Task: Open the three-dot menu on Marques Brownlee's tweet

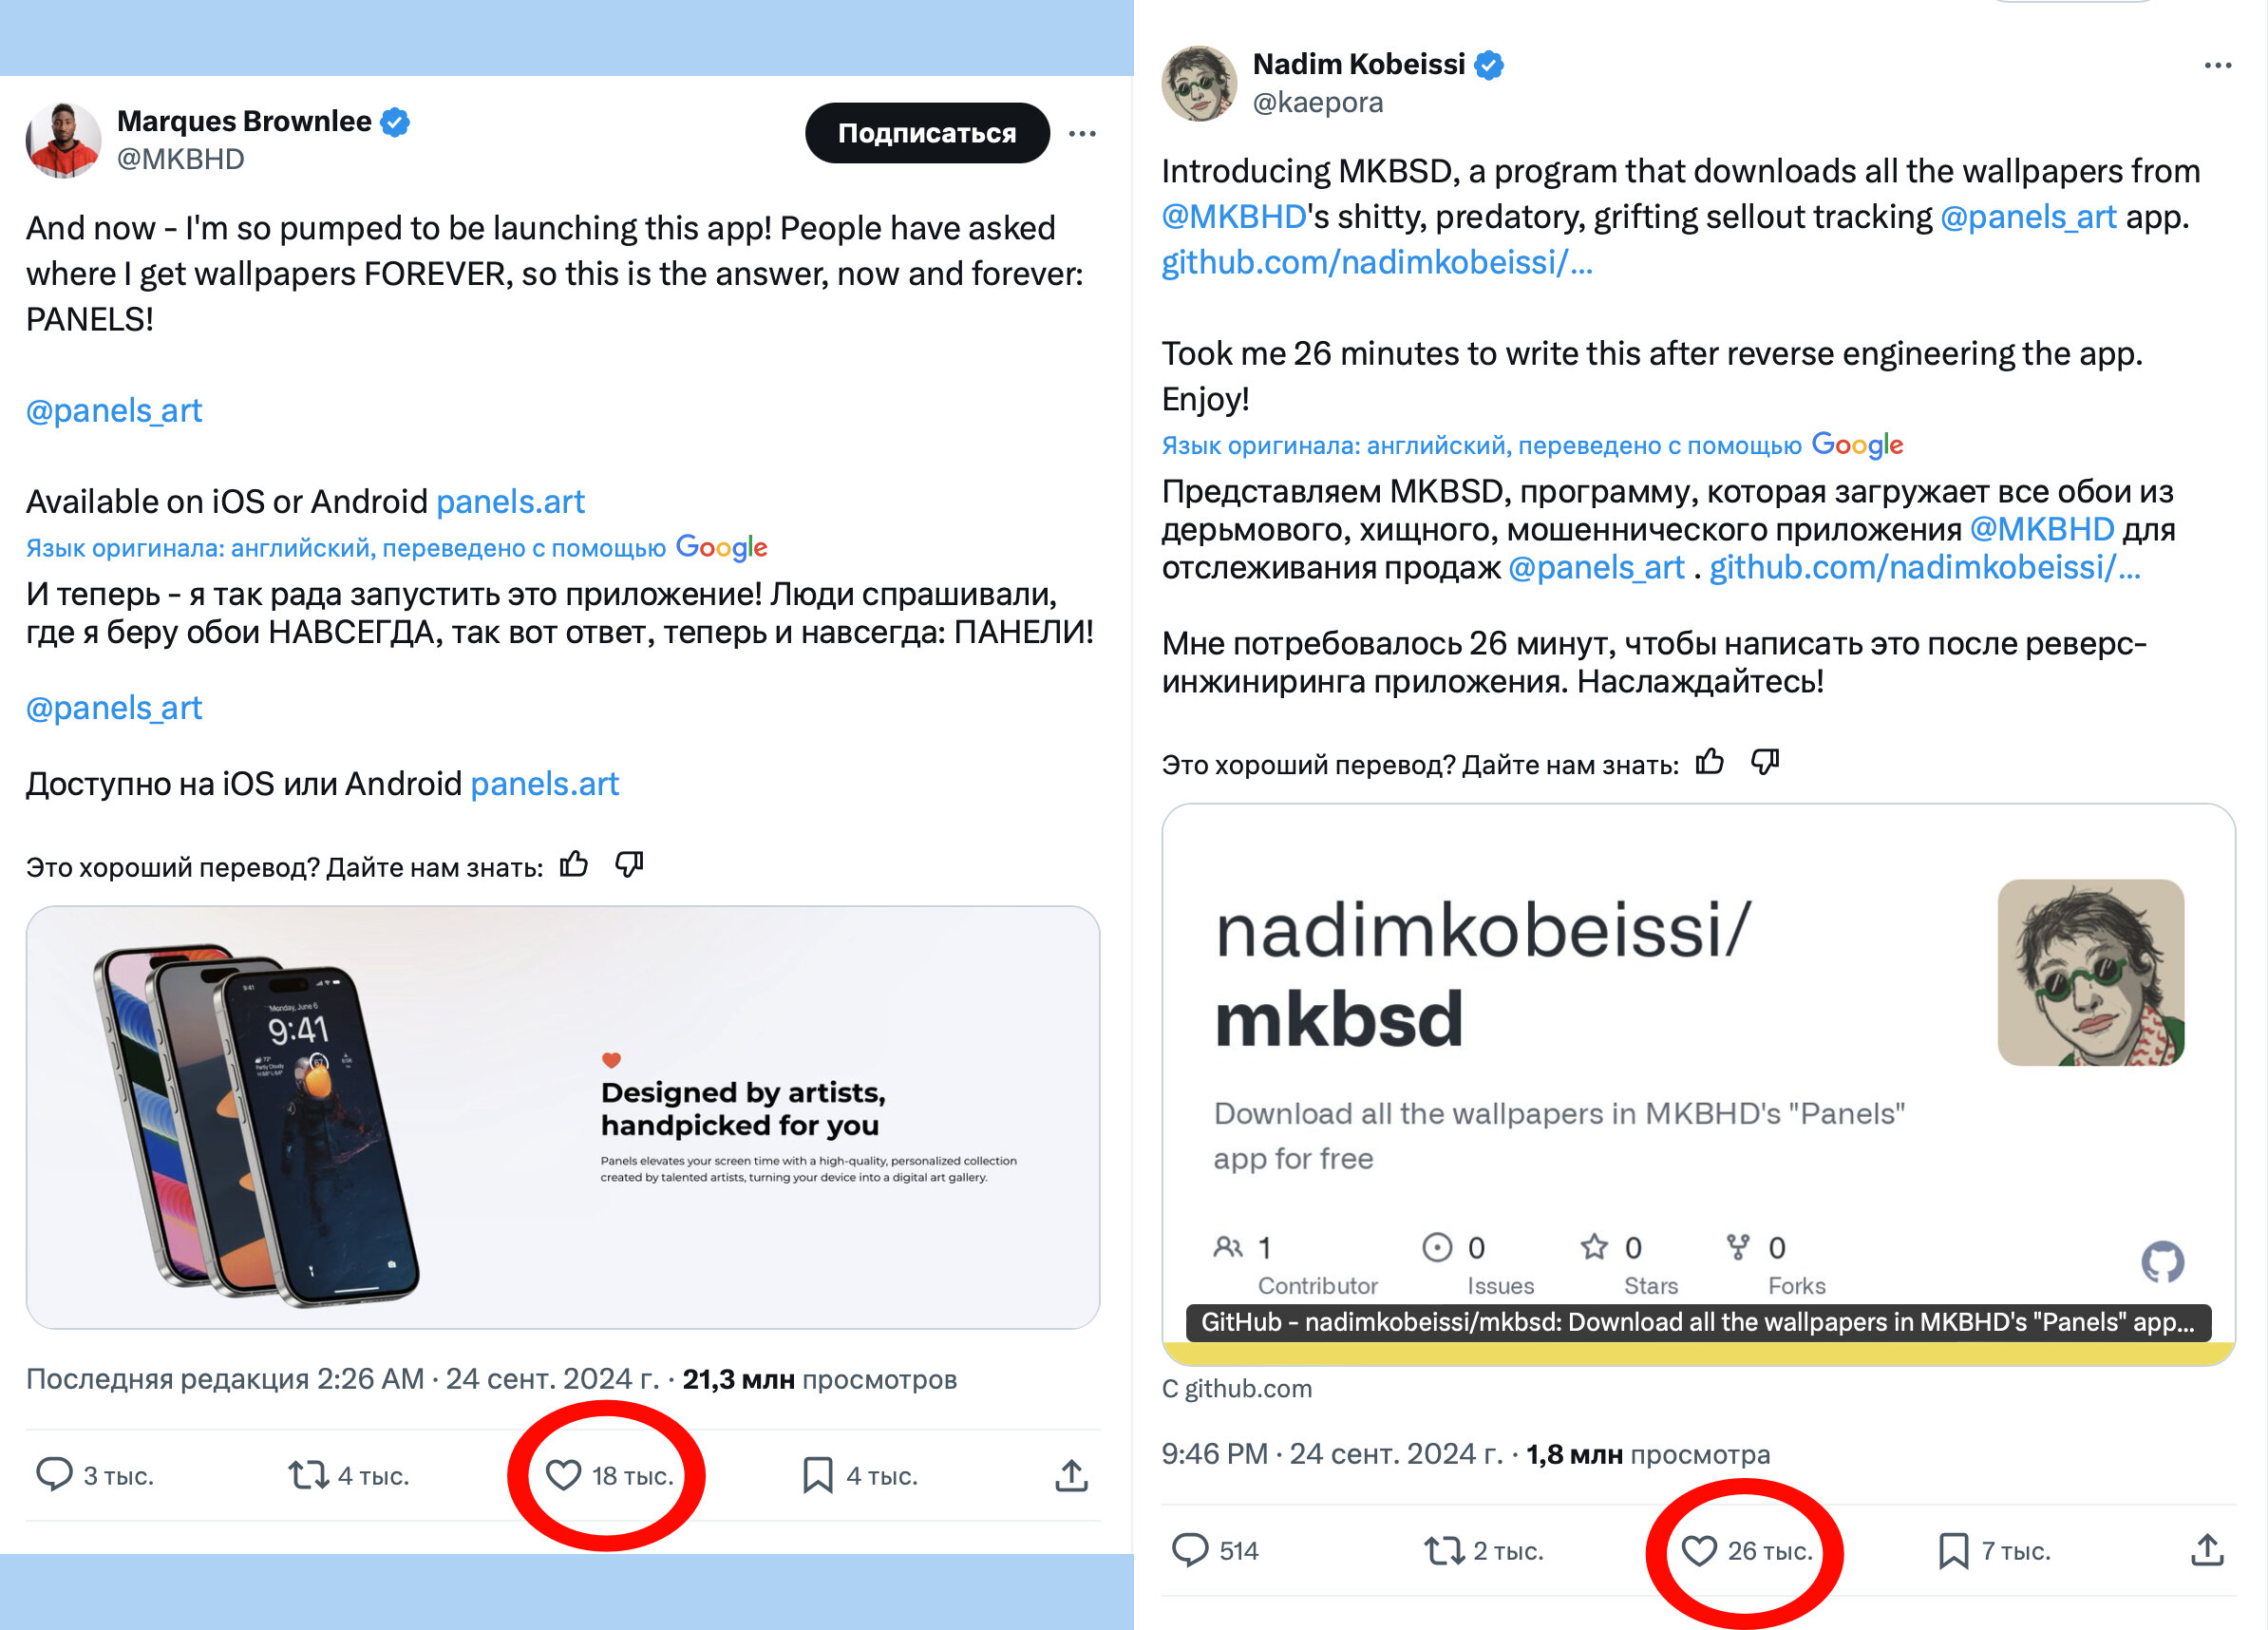Action: (1082, 133)
